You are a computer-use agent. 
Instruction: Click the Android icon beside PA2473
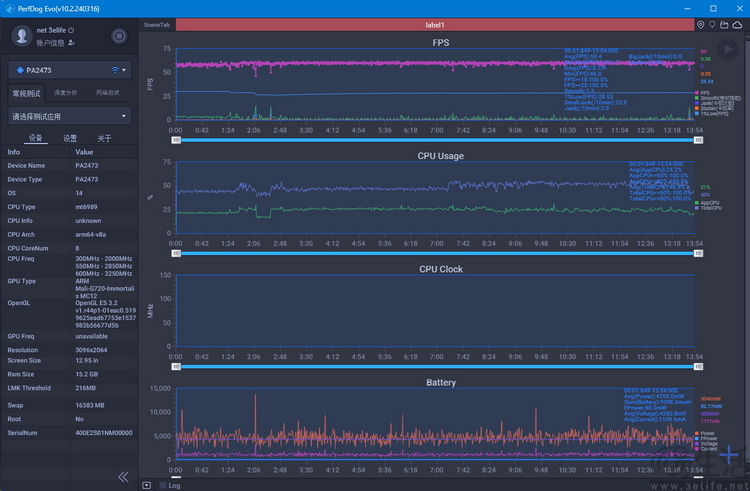(x=20, y=70)
